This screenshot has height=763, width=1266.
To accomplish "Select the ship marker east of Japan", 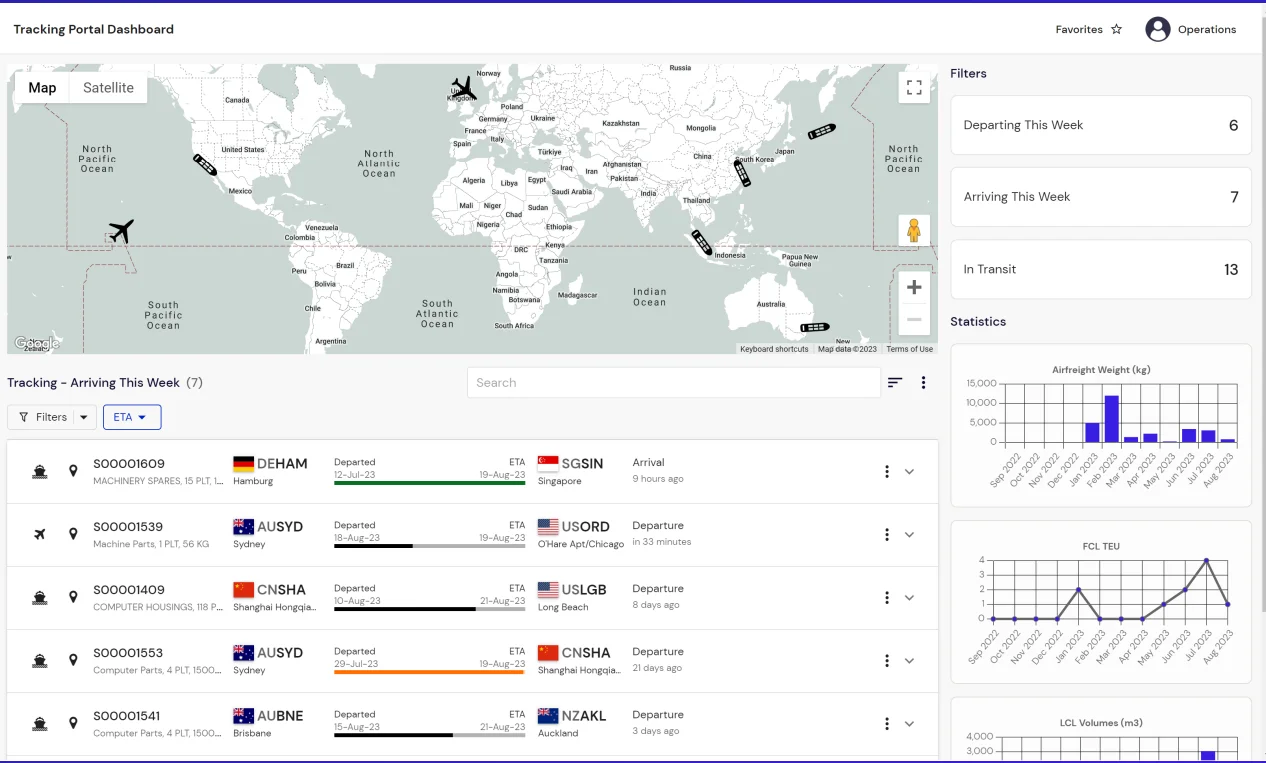I will pos(822,131).
